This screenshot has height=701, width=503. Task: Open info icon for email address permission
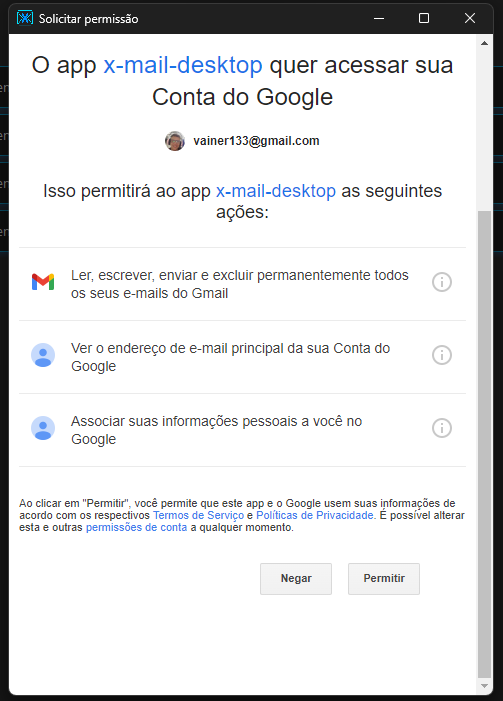tap(442, 355)
